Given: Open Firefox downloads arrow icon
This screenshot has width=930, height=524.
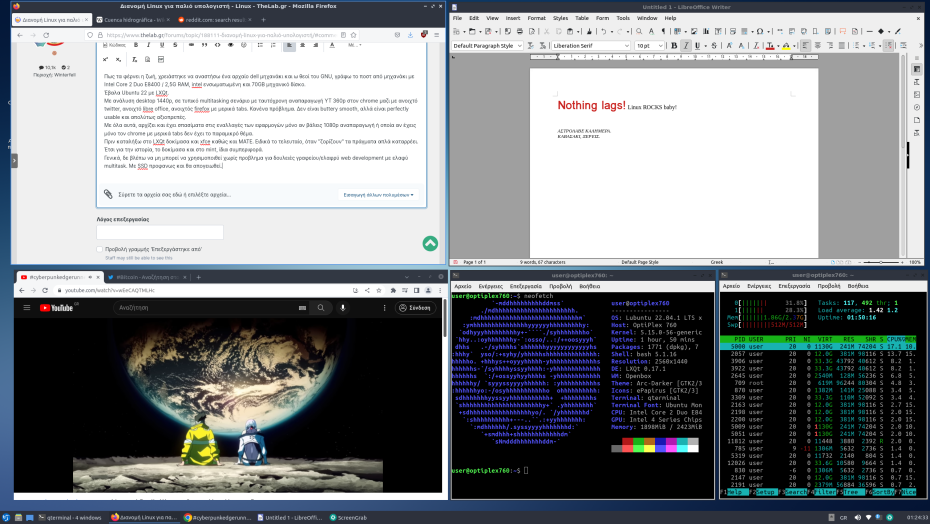Looking at the screenshot, I should tap(410, 35).
